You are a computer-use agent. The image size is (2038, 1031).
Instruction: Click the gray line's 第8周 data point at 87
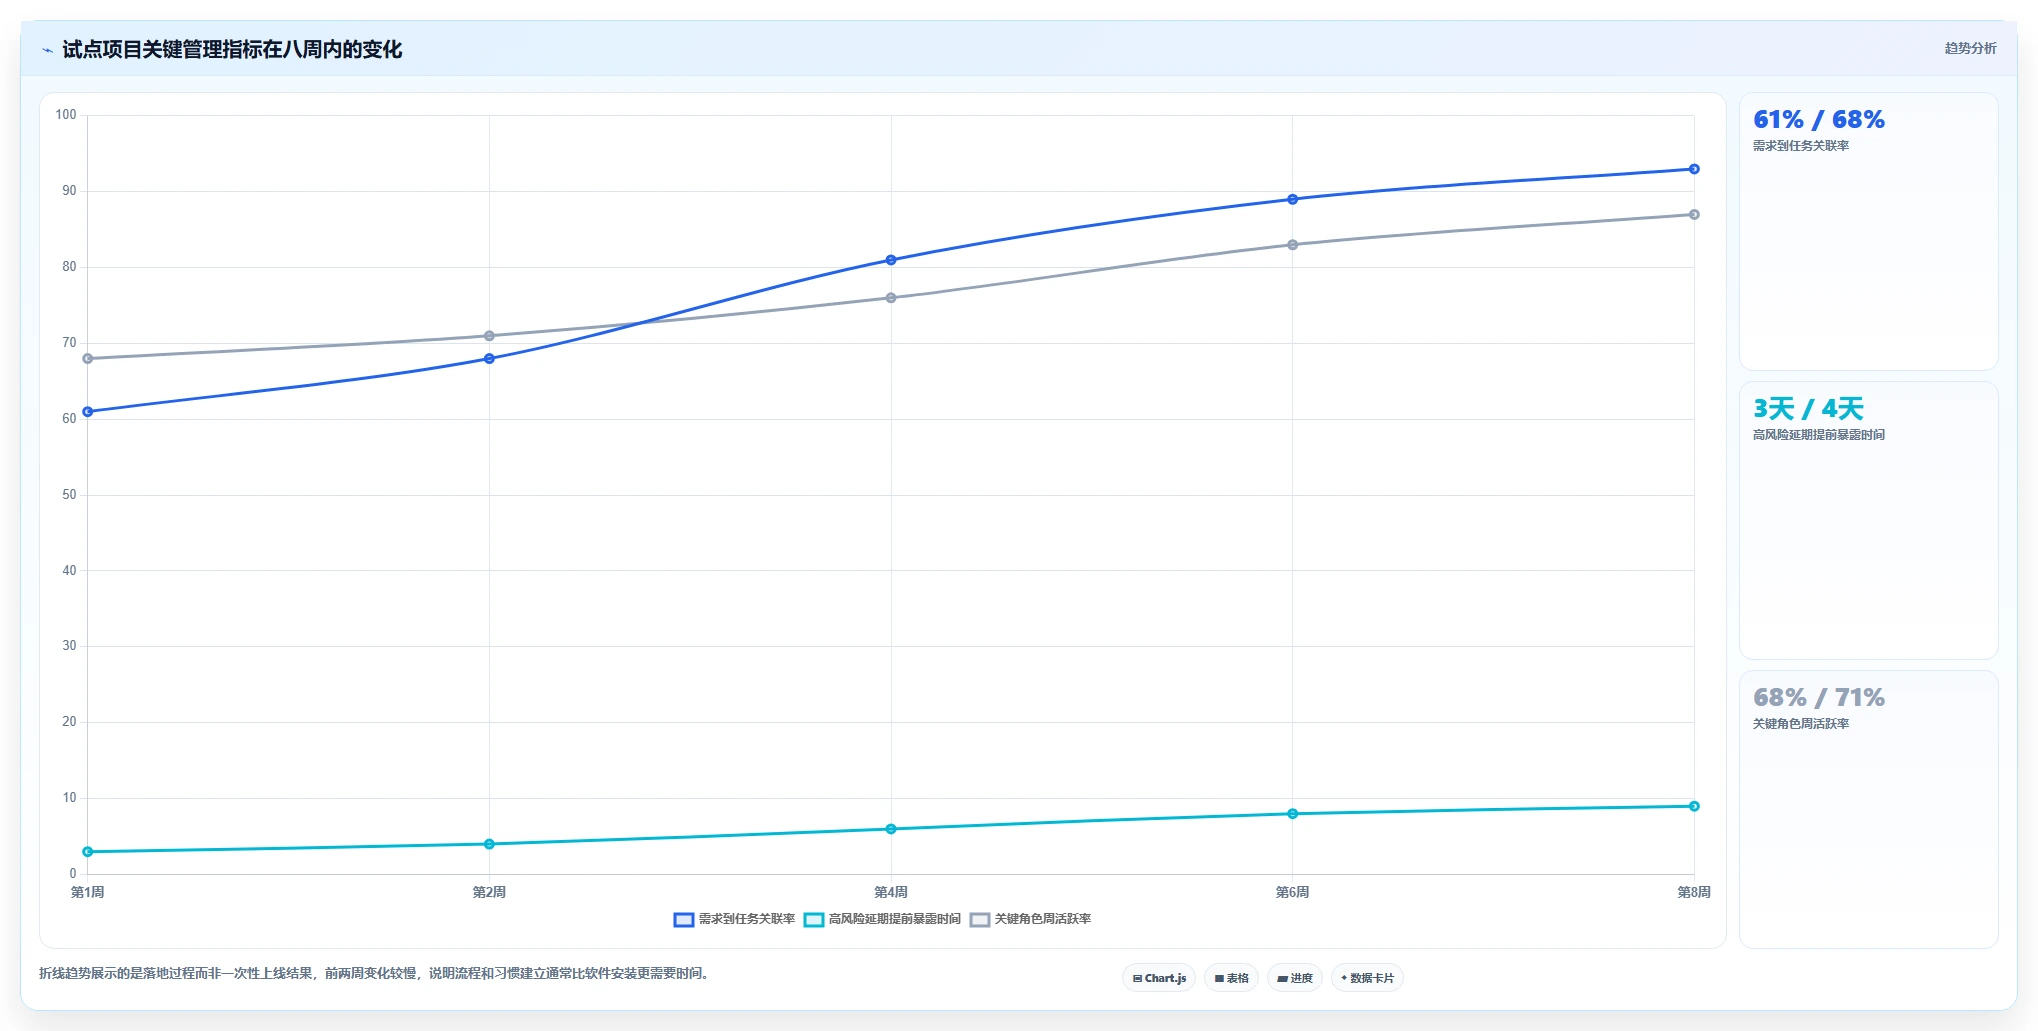point(1694,215)
